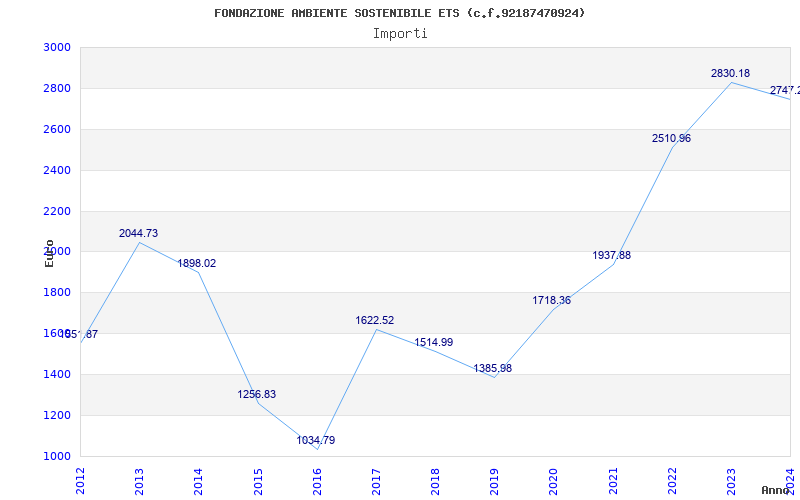
Task: Click the 2020 x-axis year label
Action: pyautogui.click(x=554, y=481)
